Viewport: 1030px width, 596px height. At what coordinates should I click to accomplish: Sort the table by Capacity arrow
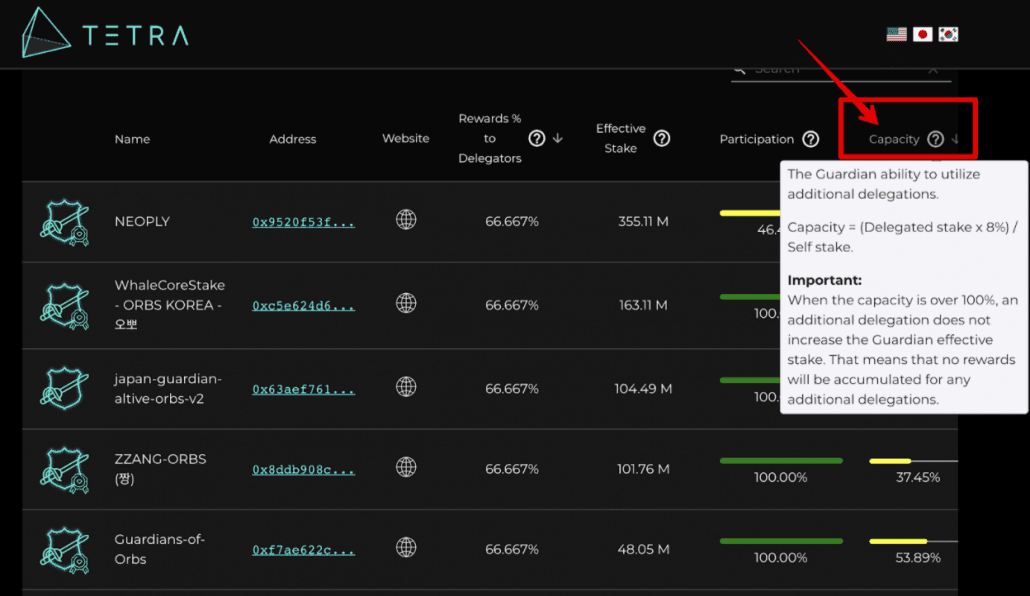pyautogui.click(x=956, y=139)
